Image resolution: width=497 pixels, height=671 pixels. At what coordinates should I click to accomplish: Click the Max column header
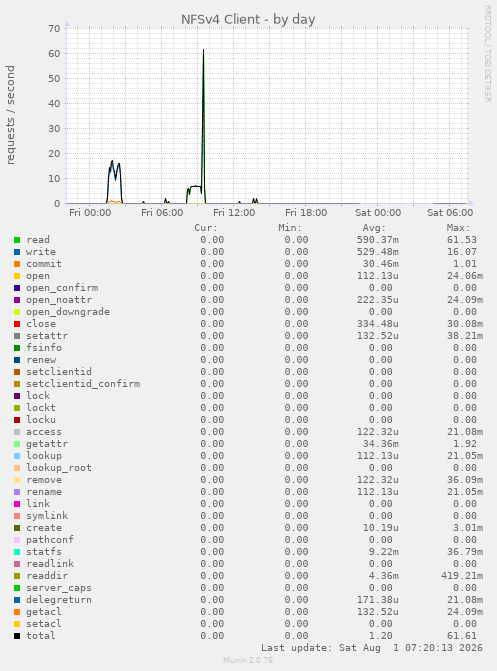click(x=458, y=228)
